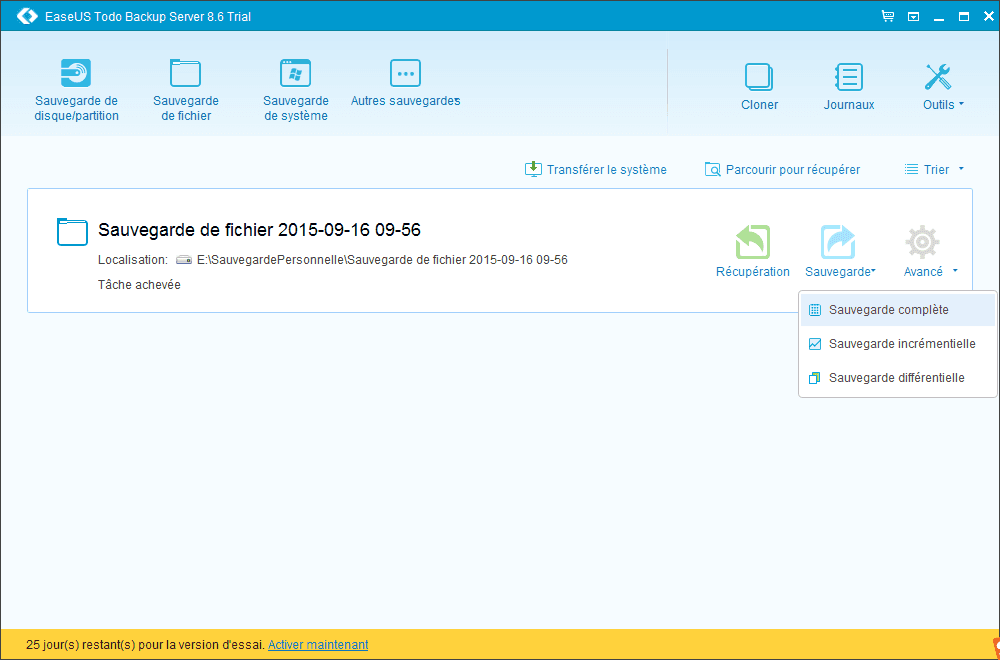
Task: Choose Sauvegarde complète from menu
Action: point(898,310)
